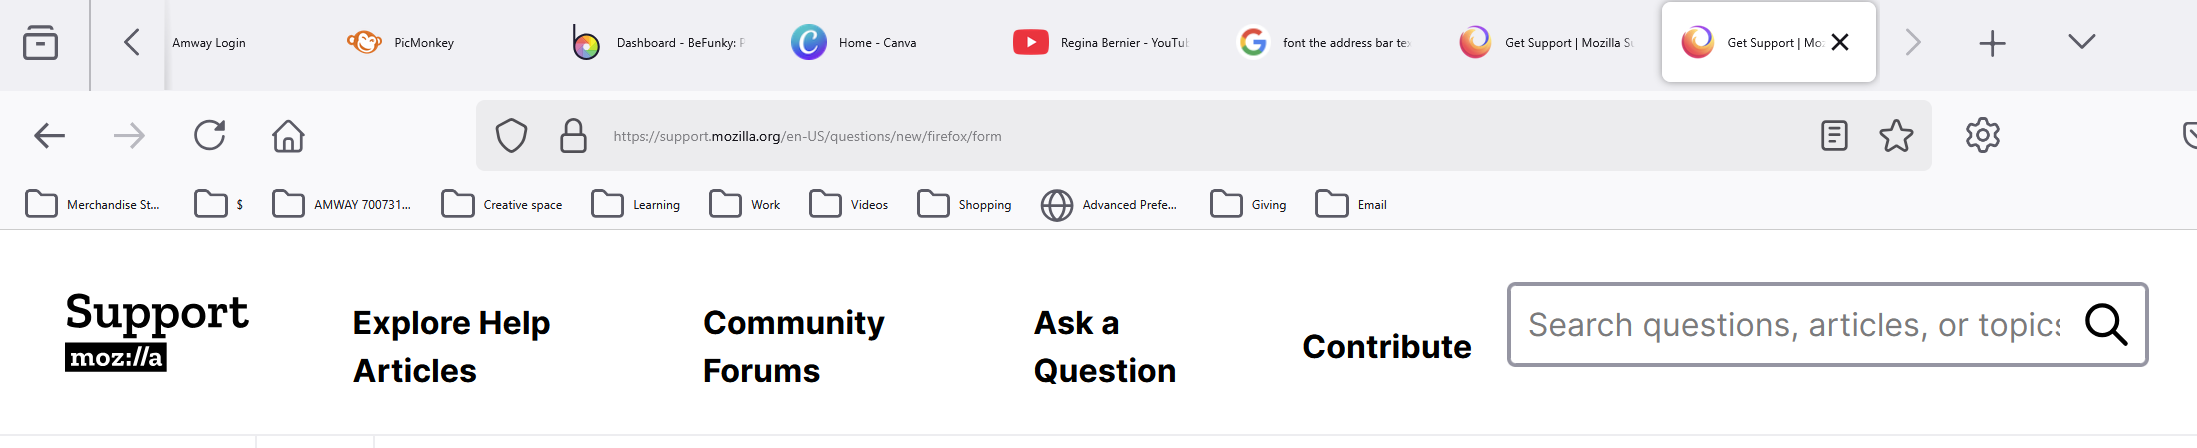Go back to the previous page

(x=49, y=135)
